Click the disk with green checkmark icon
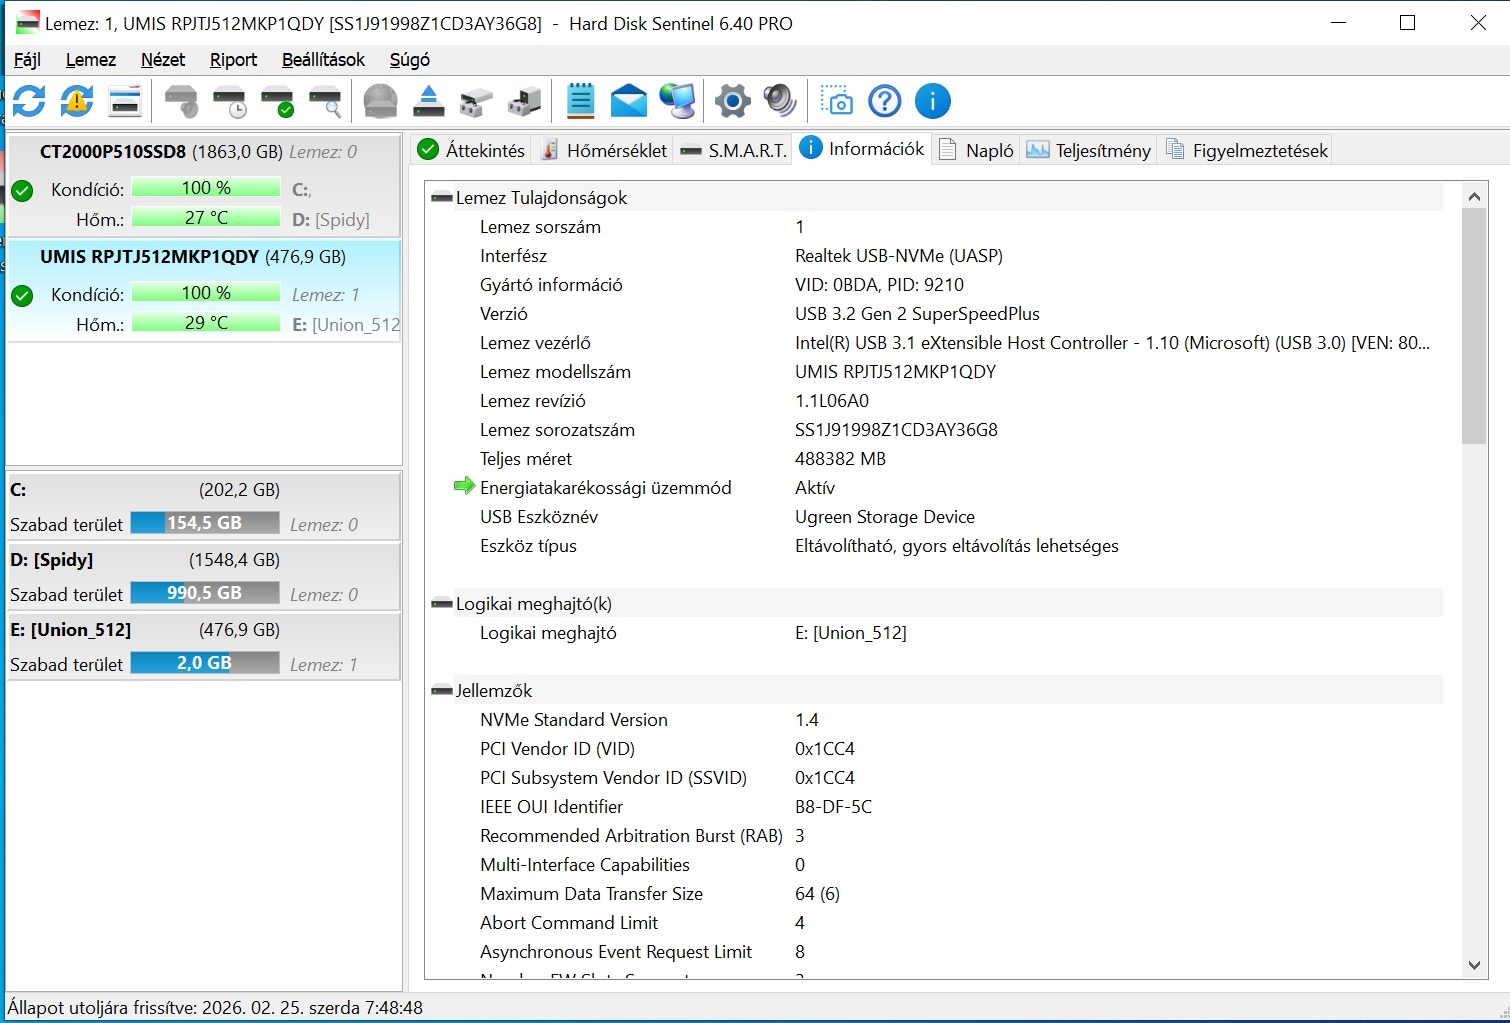The image size is (1510, 1023). (277, 101)
